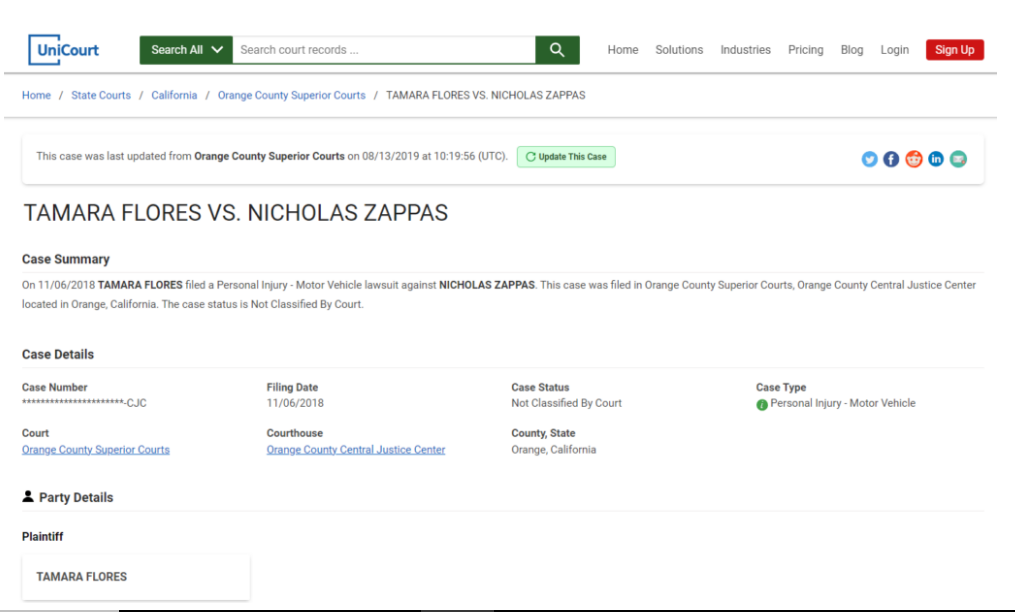1015x612 pixels.
Task: Click the green info icon beside Case Type
Action: [762, 404]
